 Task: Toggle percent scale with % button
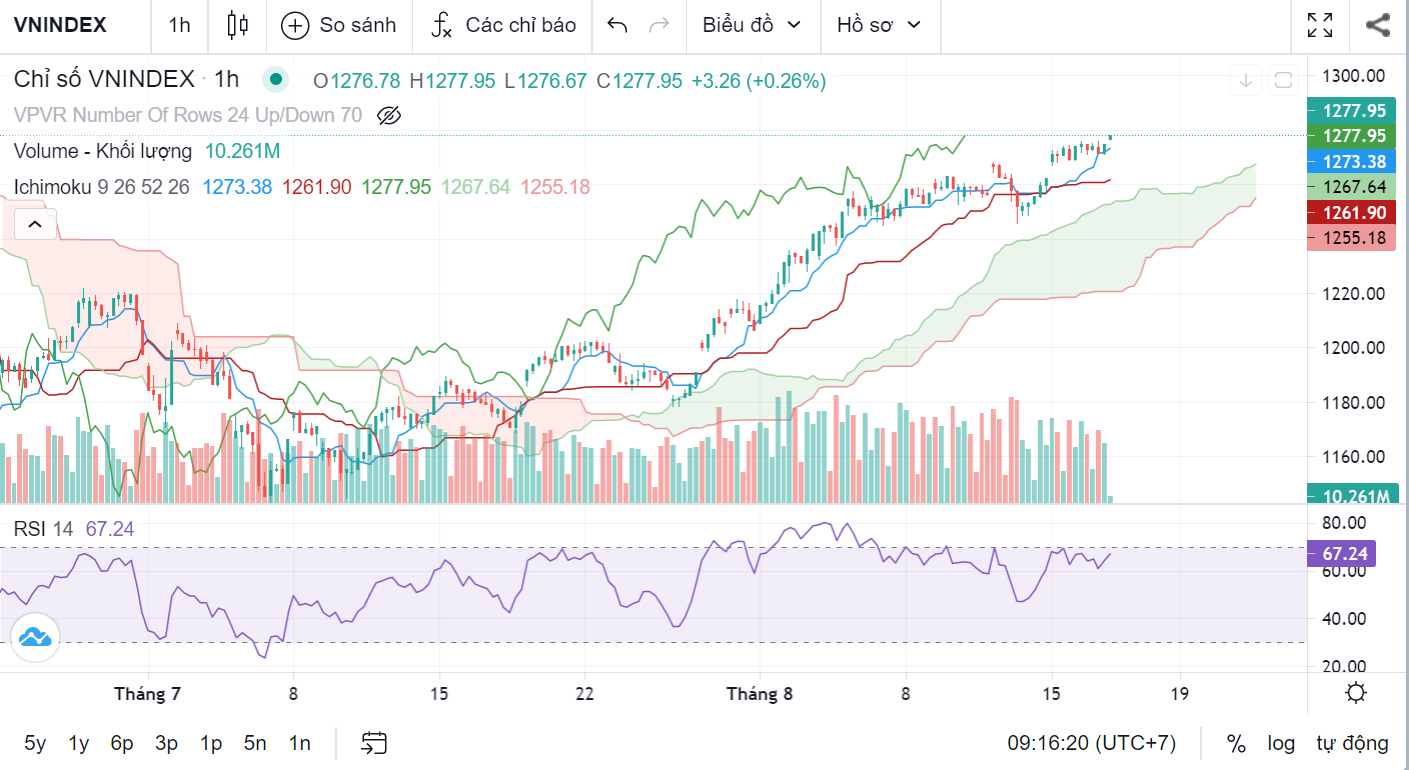[x=1236, y=743]
